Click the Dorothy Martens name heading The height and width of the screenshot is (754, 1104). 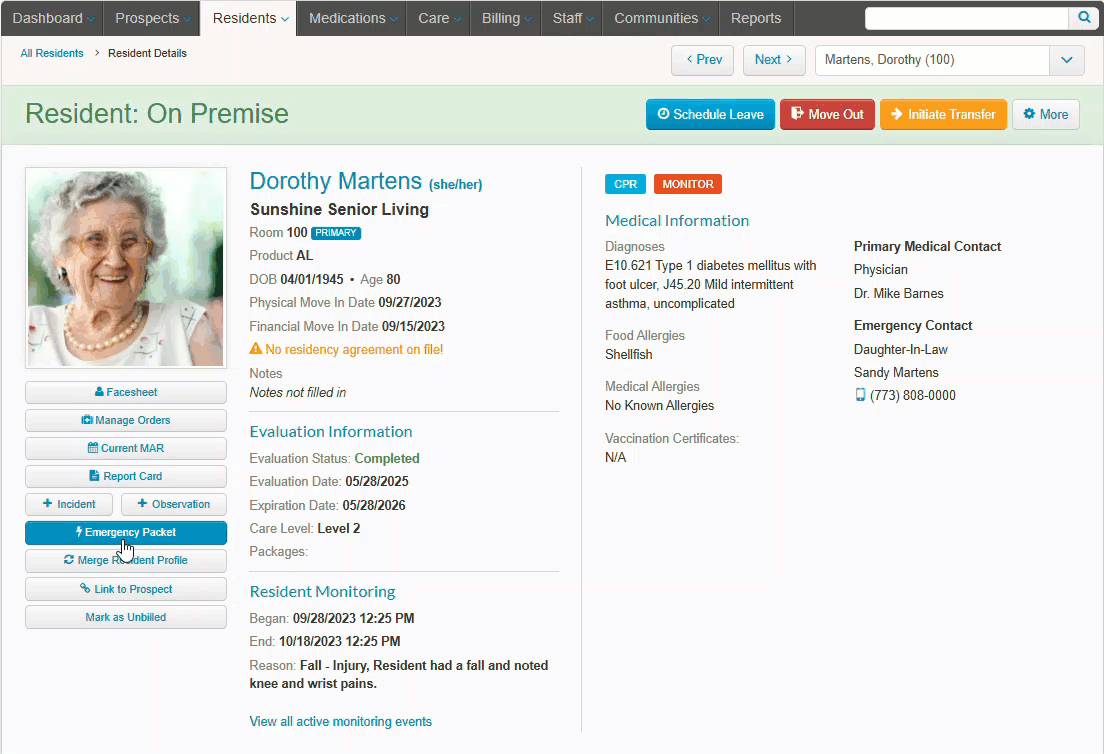pos(335,181)
